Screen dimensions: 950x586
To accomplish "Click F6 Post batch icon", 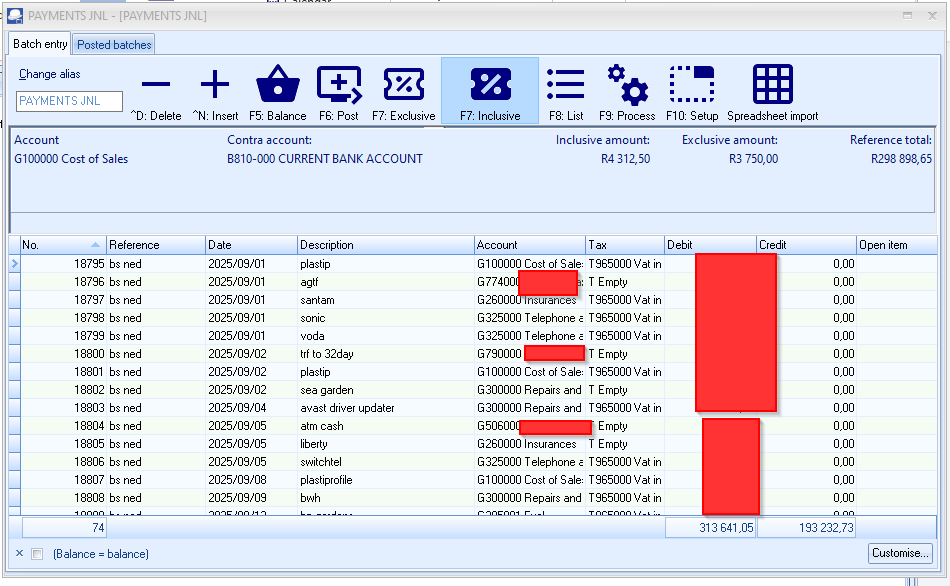I will [339, 84].
